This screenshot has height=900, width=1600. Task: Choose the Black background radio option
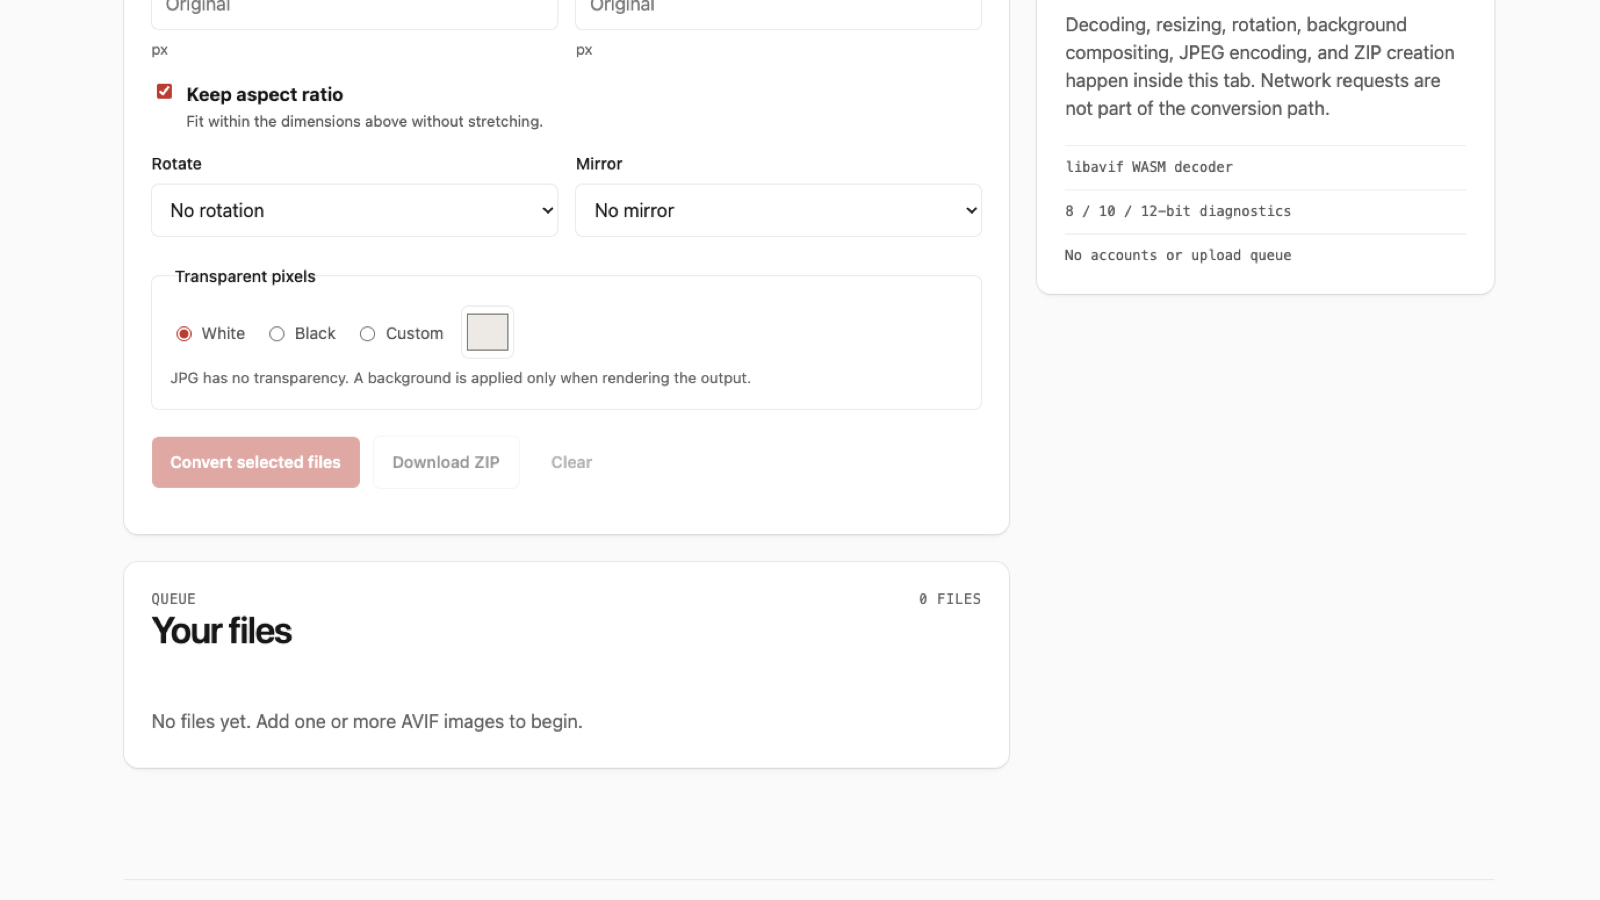point(277,334)
